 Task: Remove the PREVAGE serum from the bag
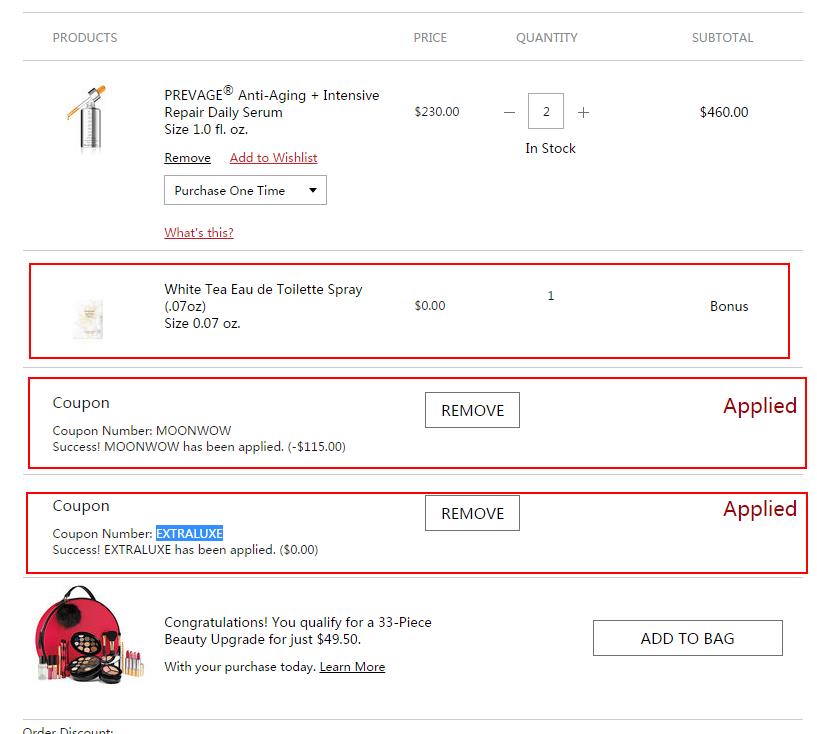point(188,158)
